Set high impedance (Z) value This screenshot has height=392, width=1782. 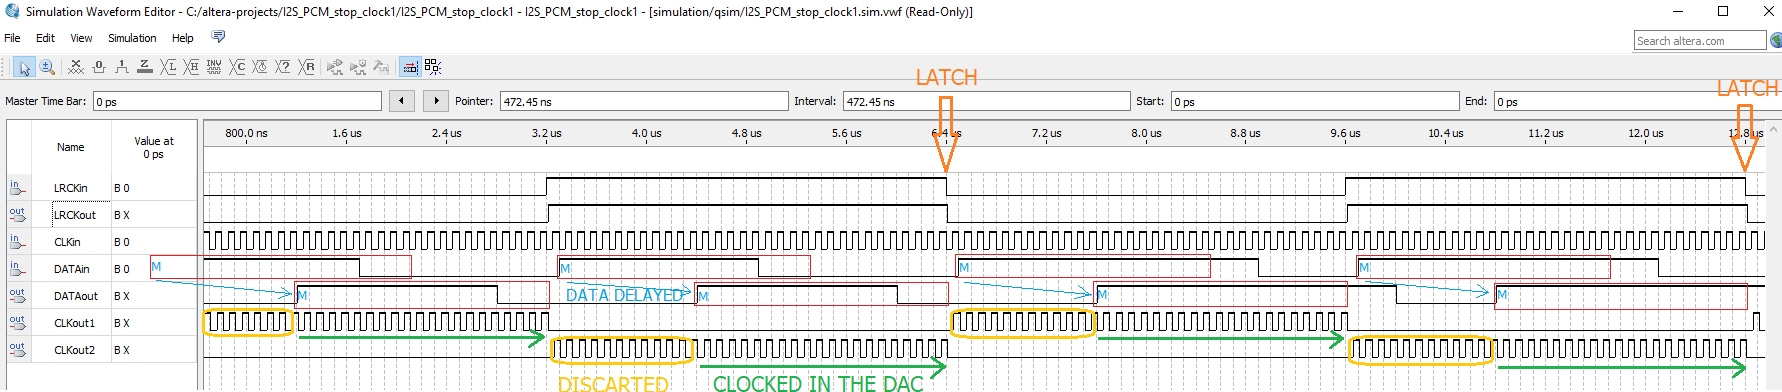coord(145,67)
